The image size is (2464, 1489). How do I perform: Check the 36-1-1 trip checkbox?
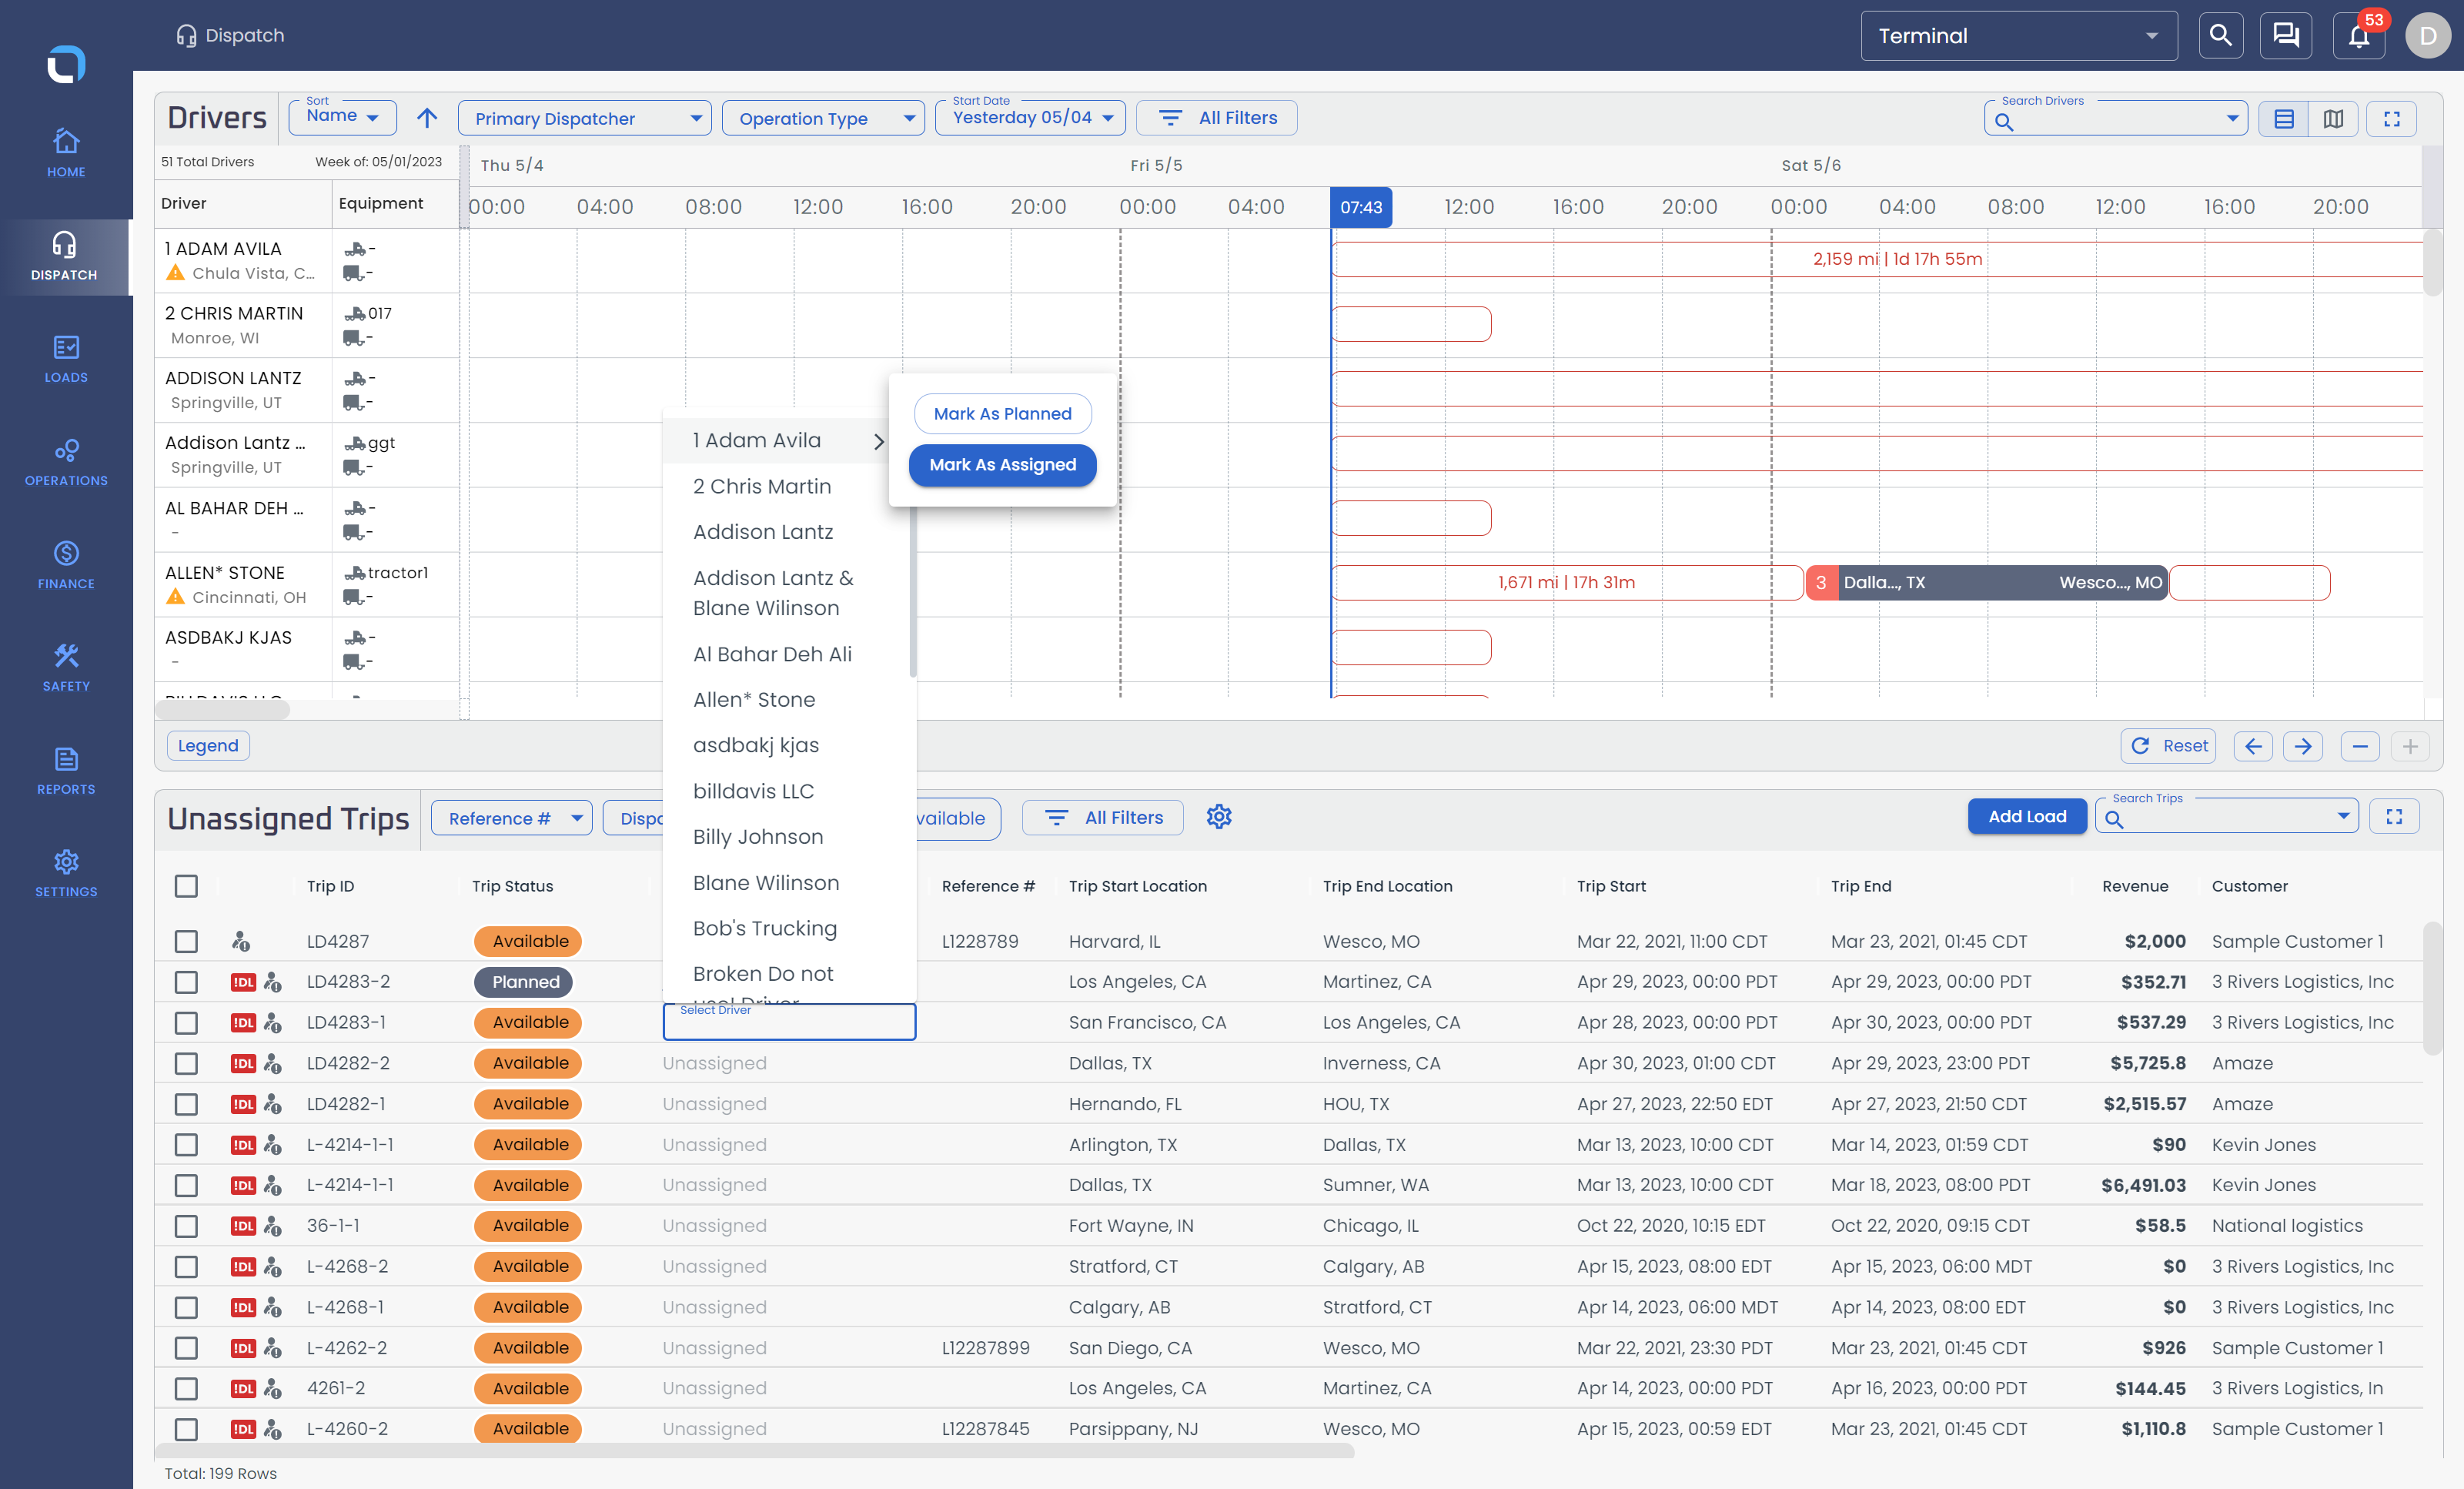pyautogui.click(x=186, y=1226)
